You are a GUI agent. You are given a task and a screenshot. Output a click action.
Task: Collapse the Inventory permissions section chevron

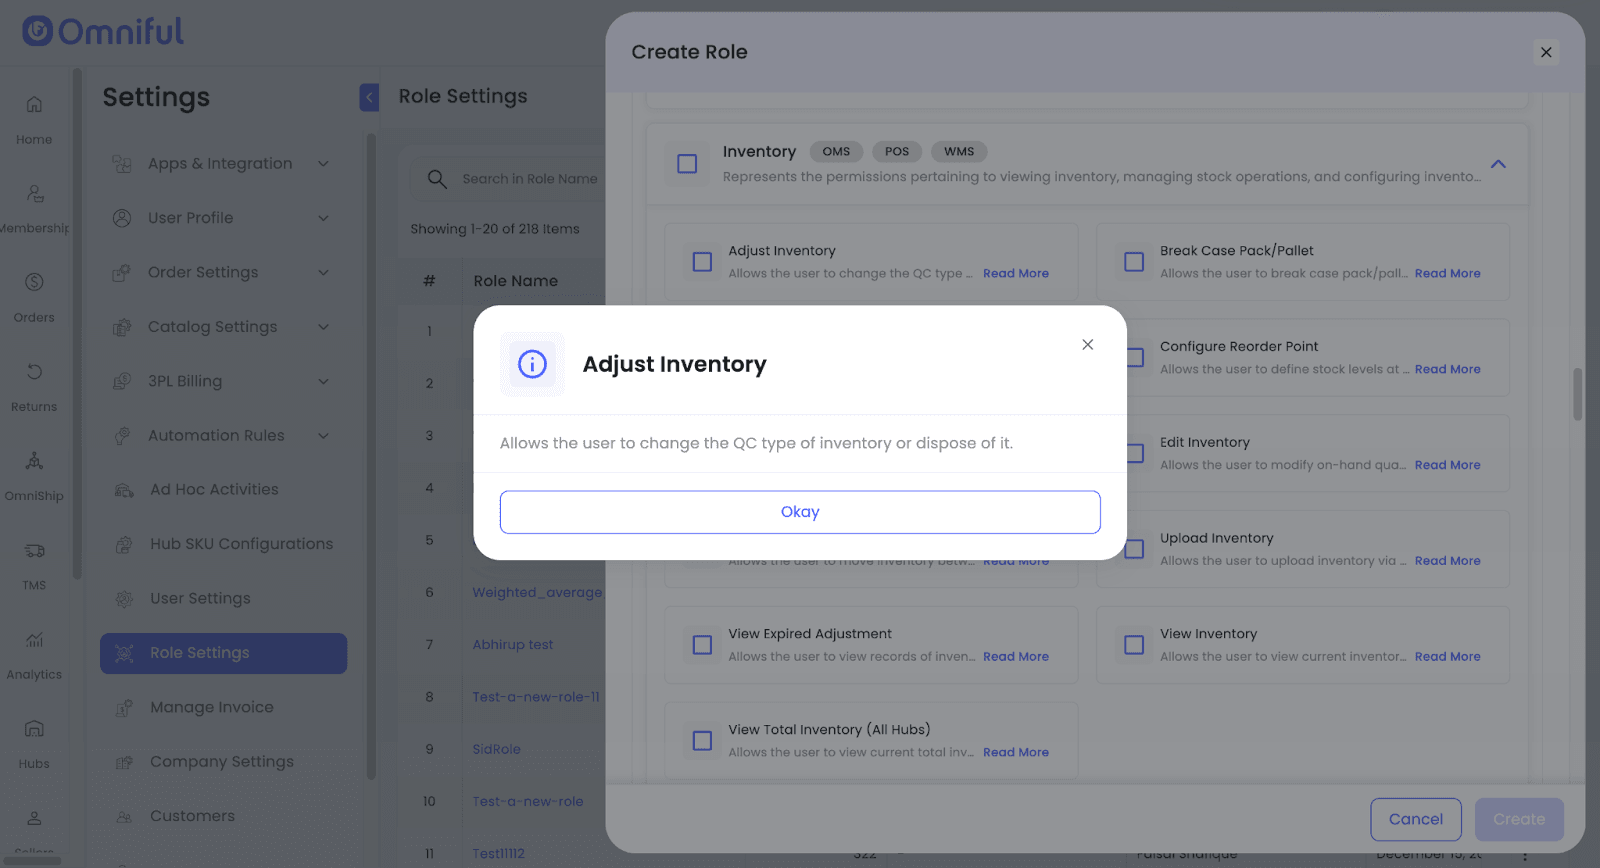pyautogui.click(x=1497, y=164)
